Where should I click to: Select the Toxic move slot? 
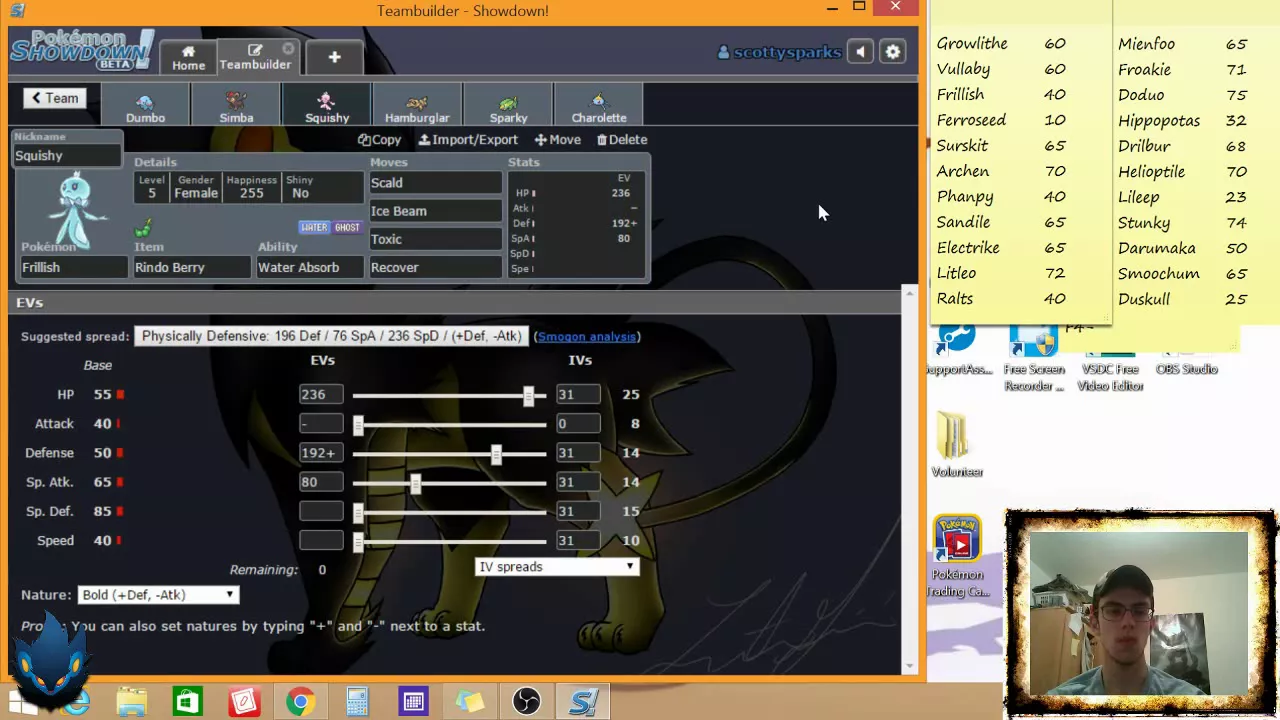coord(435,239)
